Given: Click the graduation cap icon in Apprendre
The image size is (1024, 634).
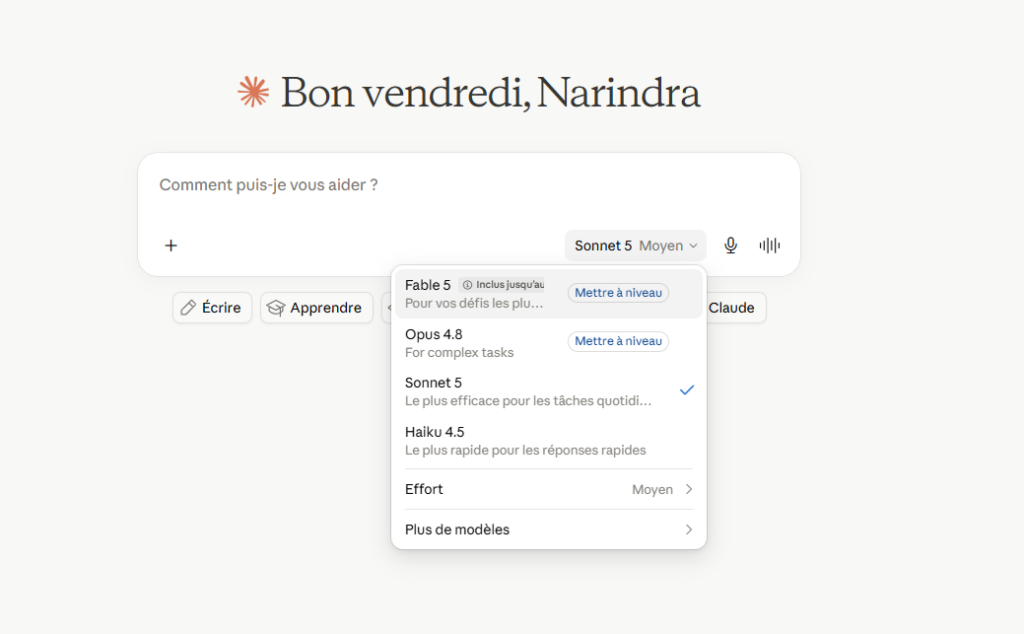Looking at the screenshot, I should (276, 308).
